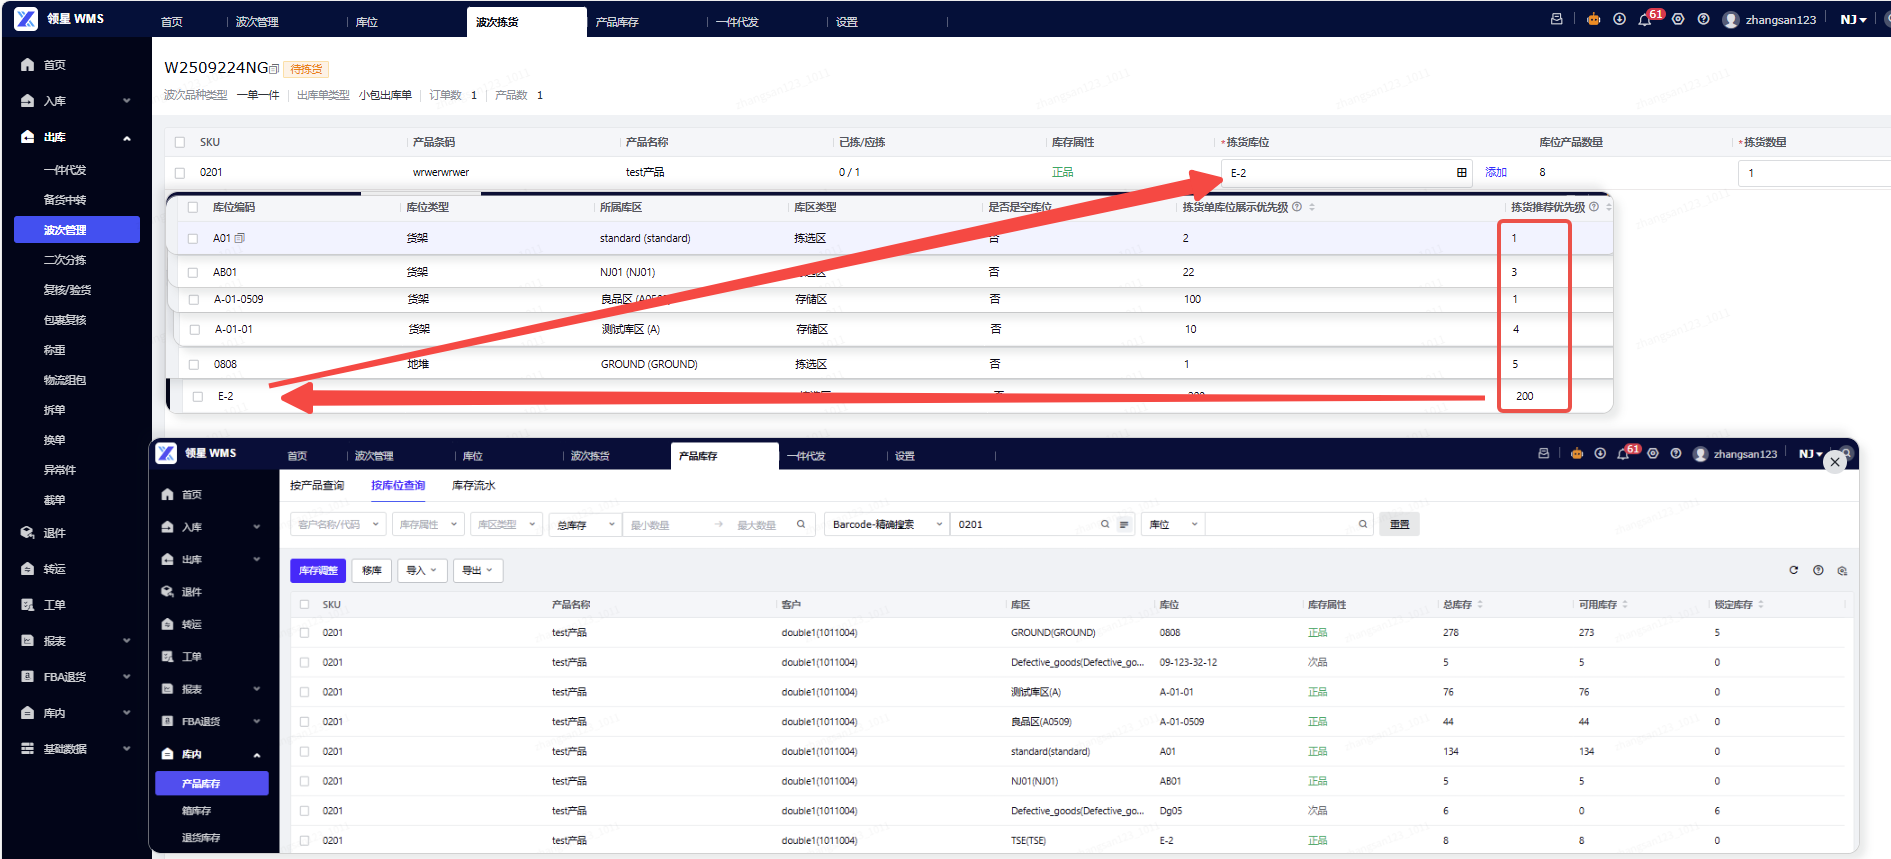Image resolution: width=1891 pixels, height=859 pixels.
Task: Click the copy icon next to location A01
Action: [240, 238]
